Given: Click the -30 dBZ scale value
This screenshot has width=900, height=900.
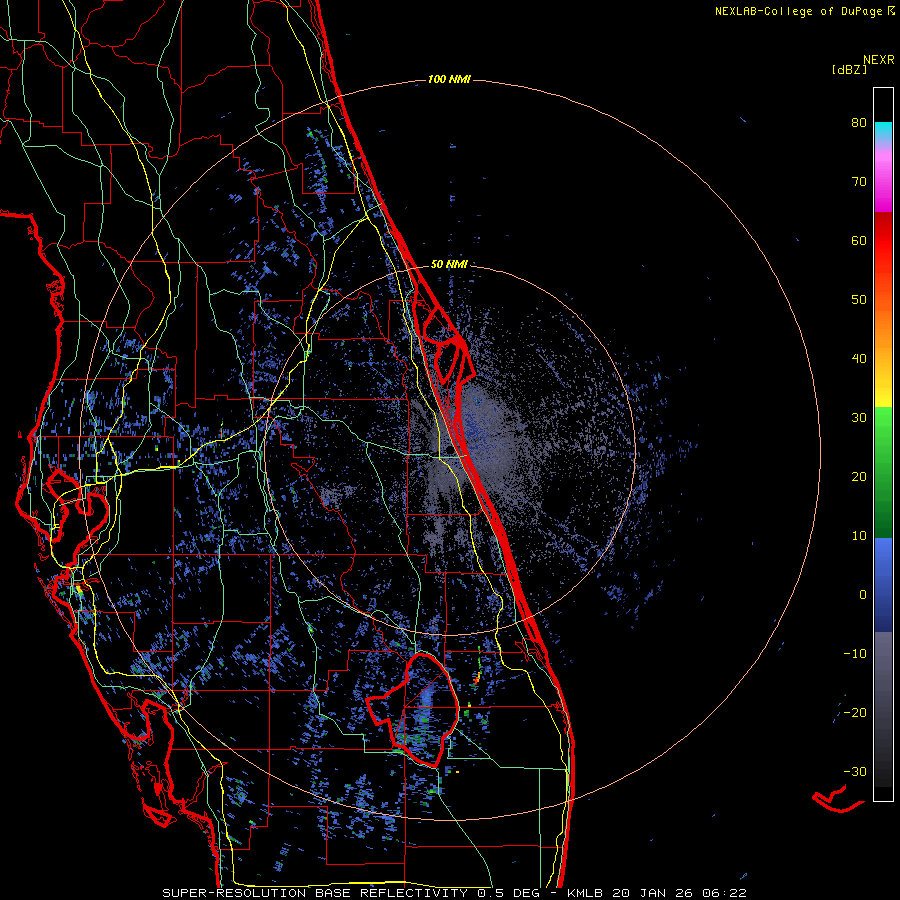Looking at the screenshot, I should (x=855, y=771).
